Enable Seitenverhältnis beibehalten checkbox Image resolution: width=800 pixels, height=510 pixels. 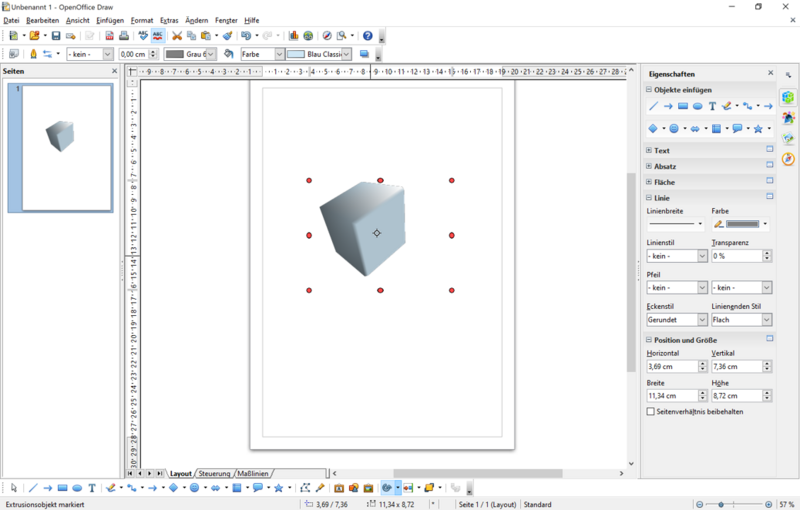[x=651, y=411]
